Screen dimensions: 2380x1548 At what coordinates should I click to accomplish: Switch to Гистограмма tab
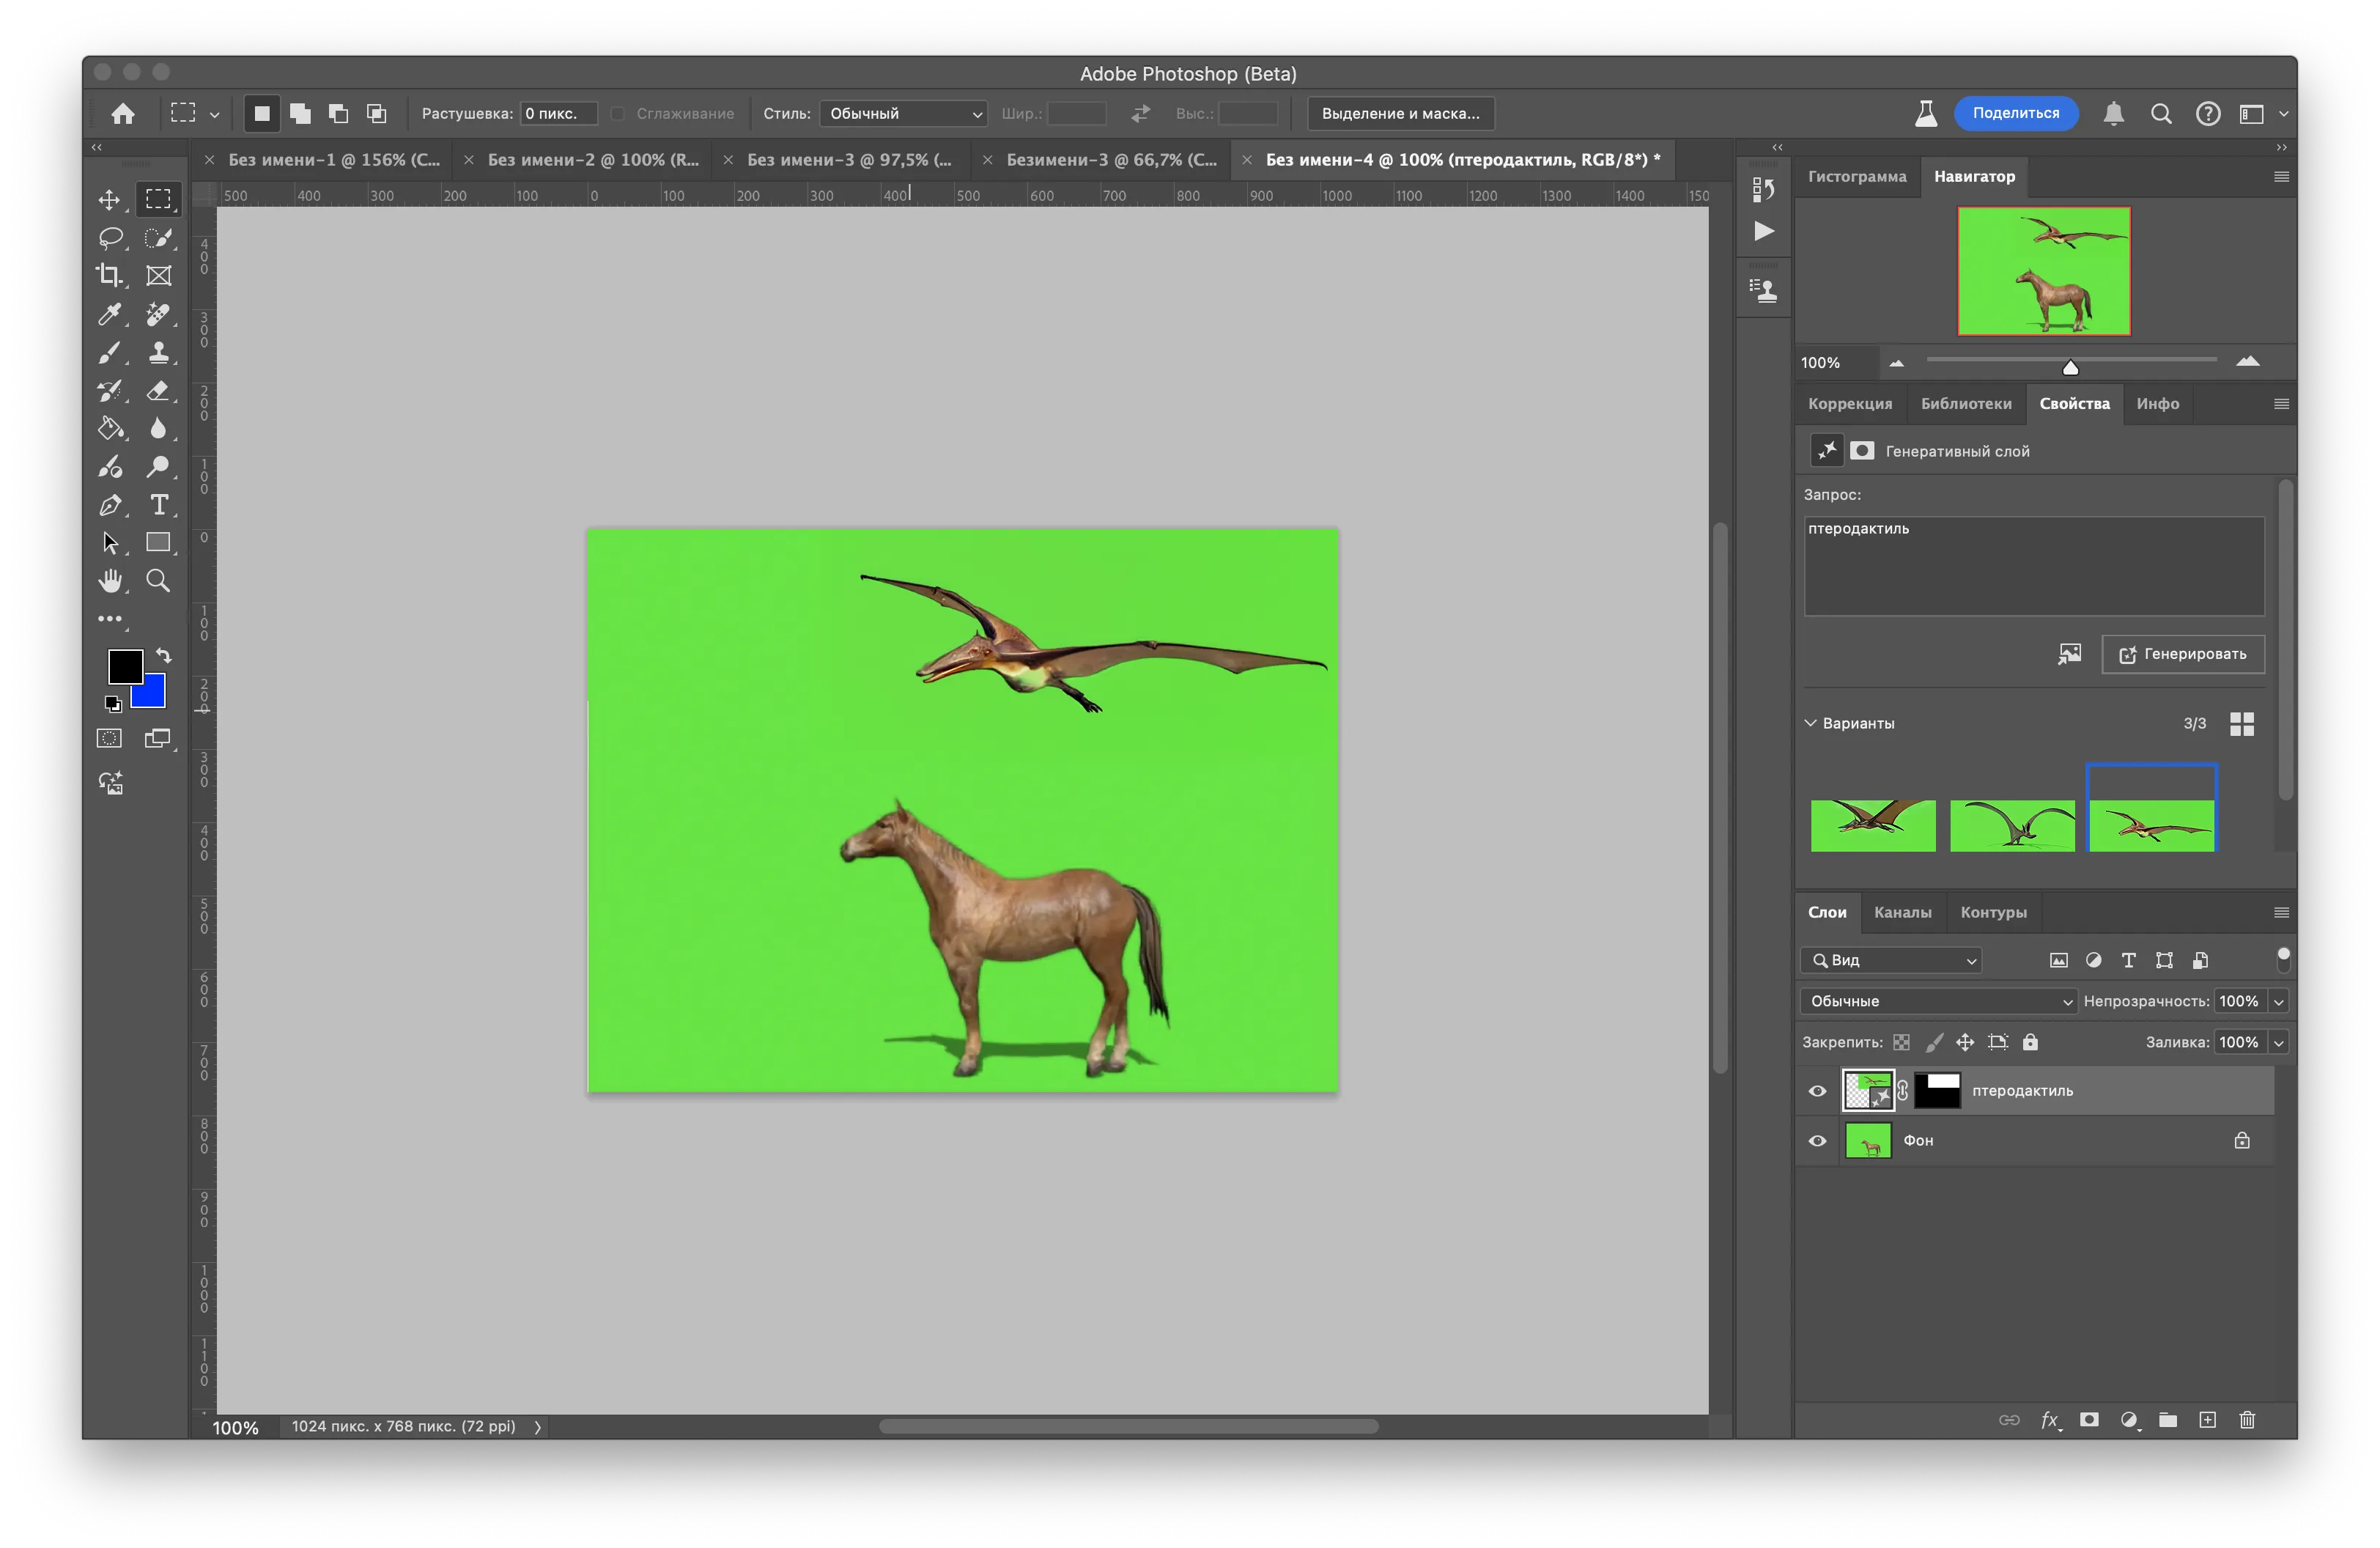pyautogui.click(x=1857, y=177)
